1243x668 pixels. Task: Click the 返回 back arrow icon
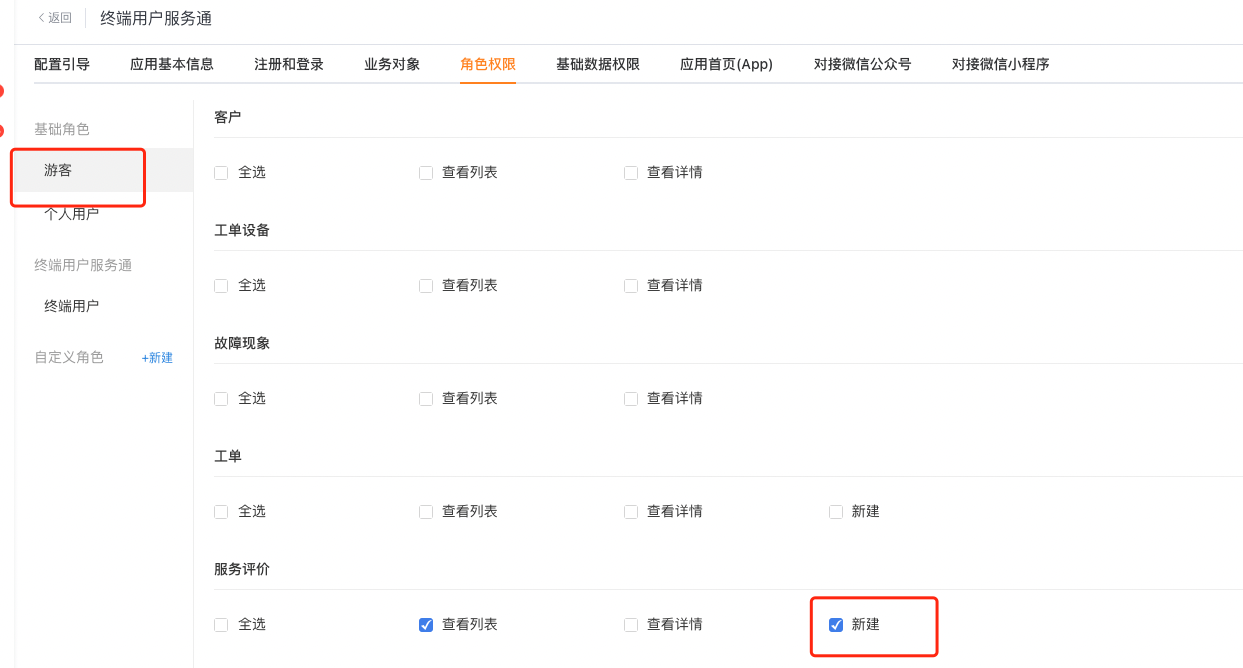(x=41, y=18)
